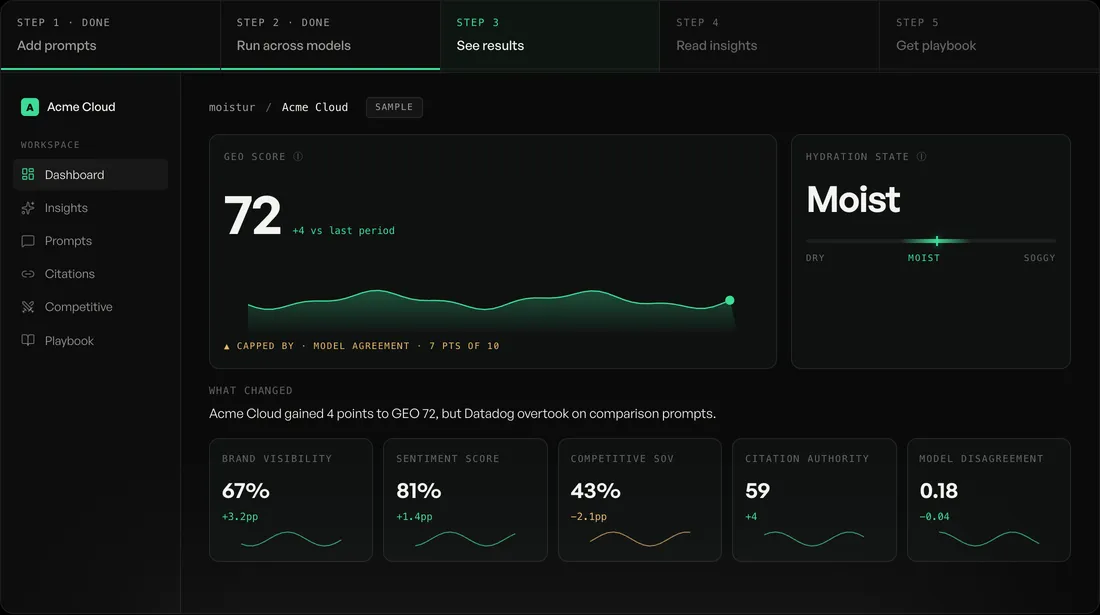Click the Dashboard grid icon in sidebar

[28, 174]
